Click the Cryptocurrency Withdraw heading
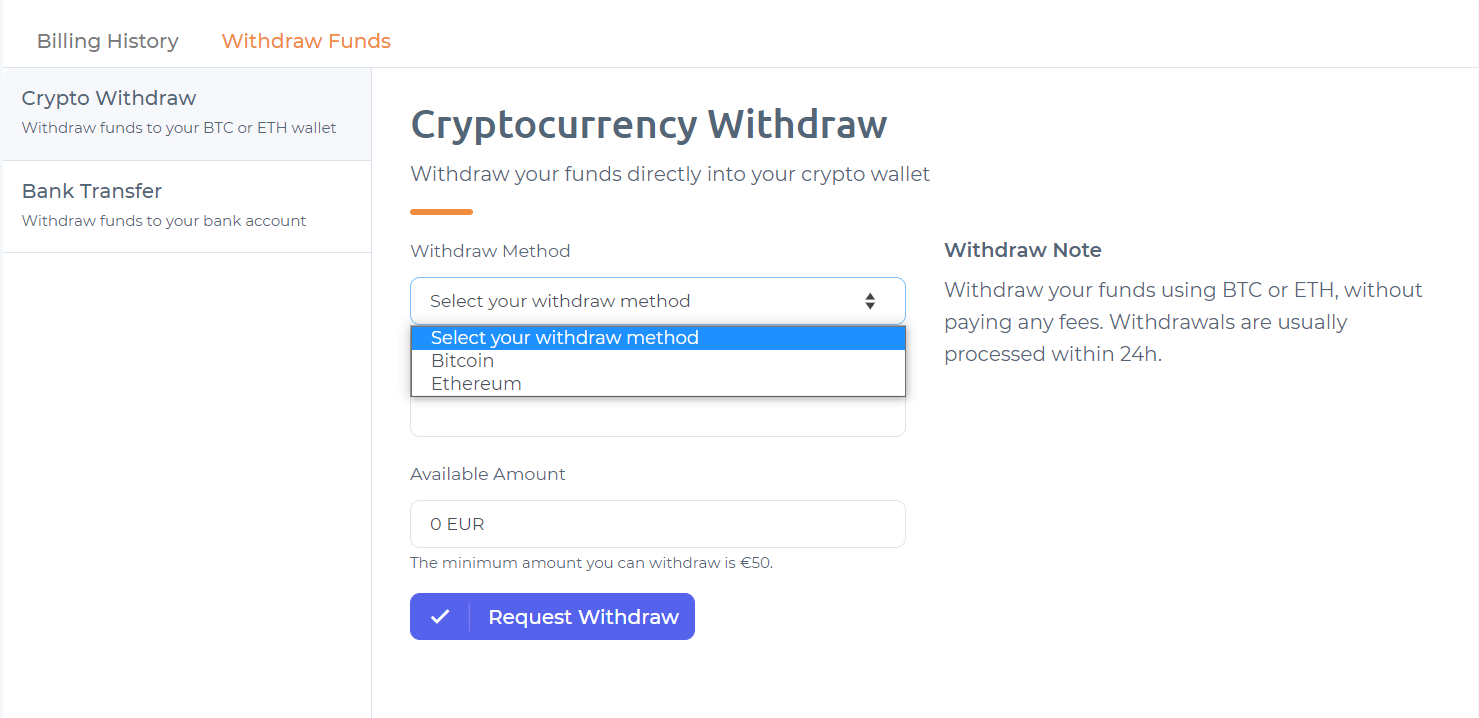The image size is (1479, 718). click(649, 125)
